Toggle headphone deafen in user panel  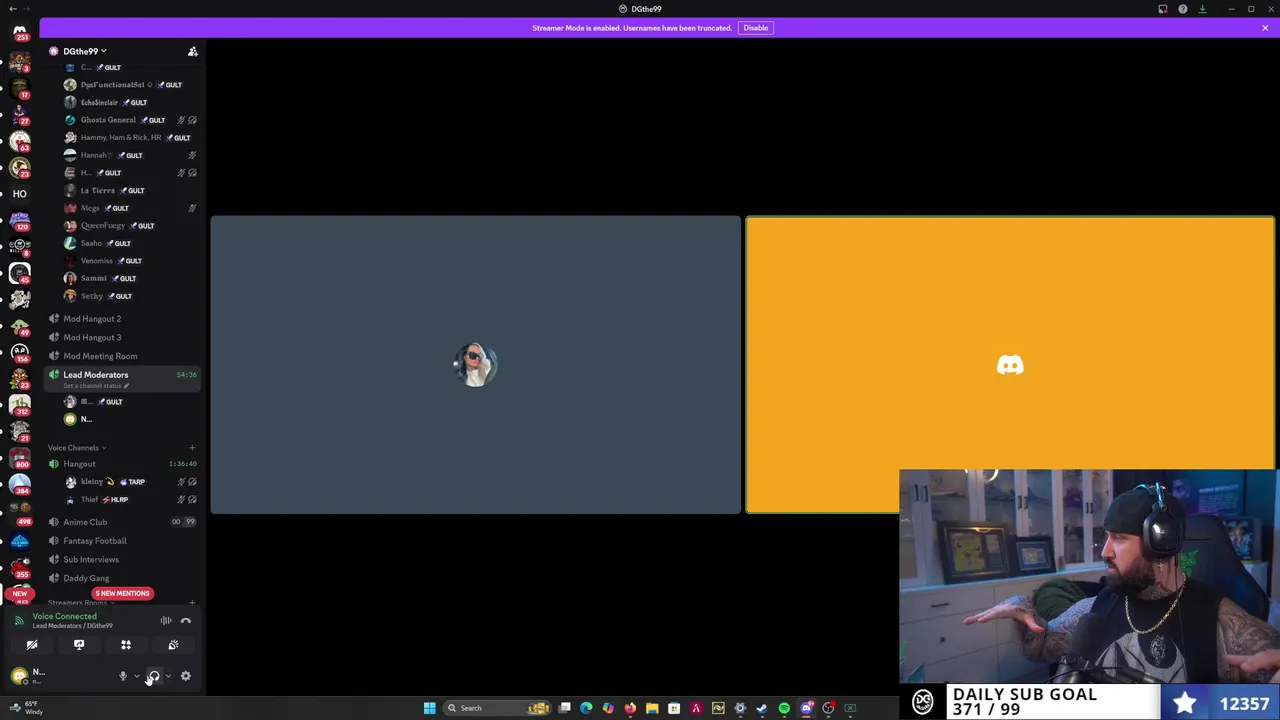click(153, 677)
